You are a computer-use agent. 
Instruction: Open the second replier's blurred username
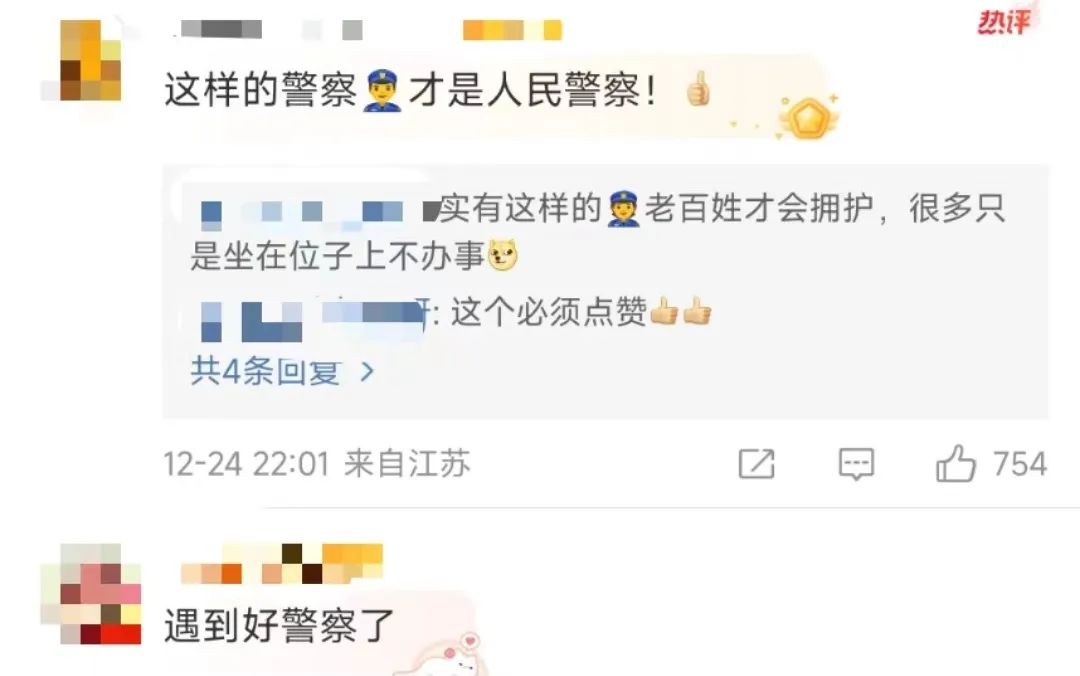315,319
